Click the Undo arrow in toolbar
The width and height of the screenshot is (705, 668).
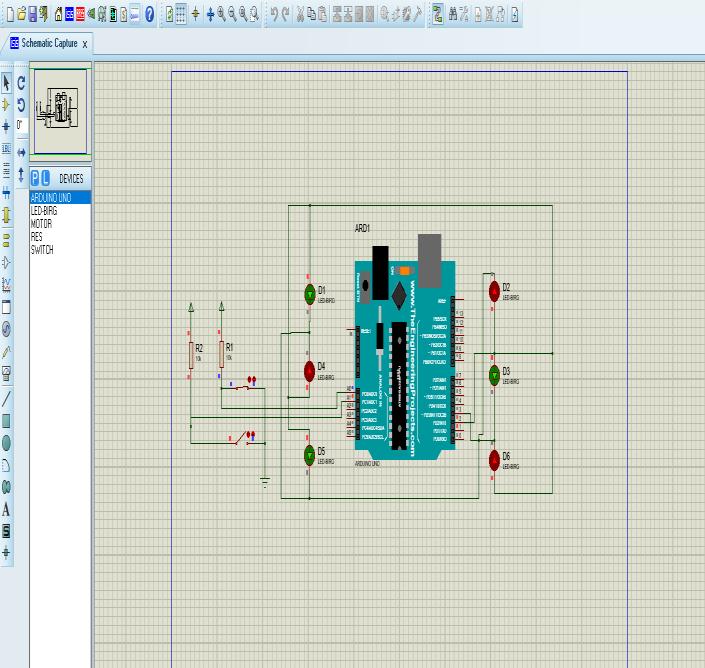(x=275, y=14)
